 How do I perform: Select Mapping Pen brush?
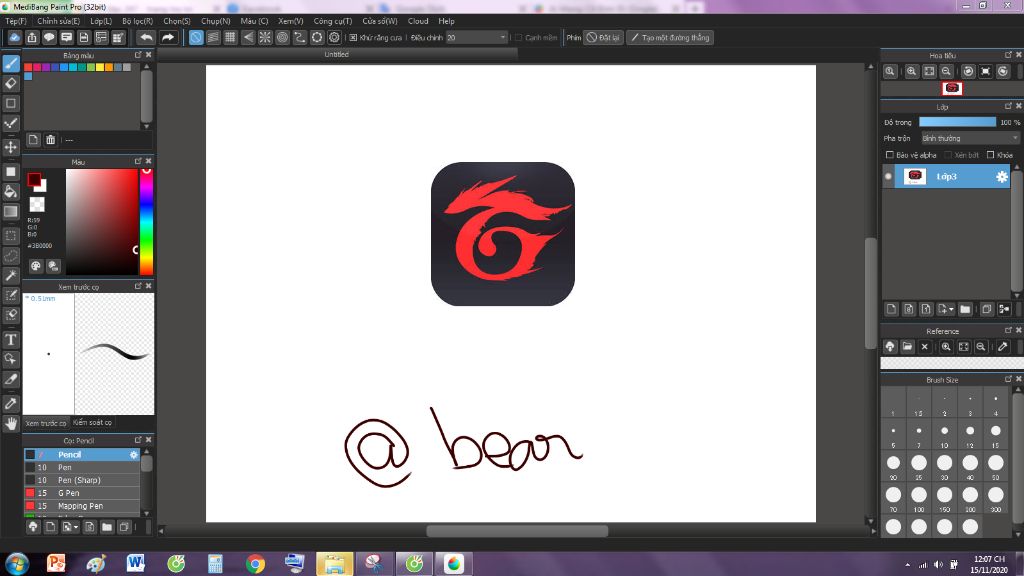(82, 506)
